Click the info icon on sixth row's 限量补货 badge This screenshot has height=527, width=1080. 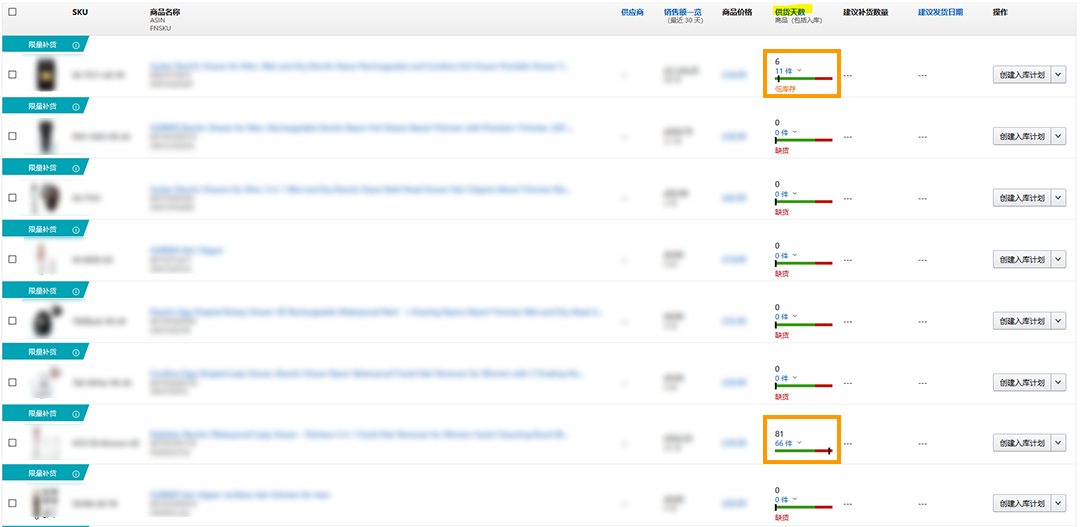pos(76,352)
